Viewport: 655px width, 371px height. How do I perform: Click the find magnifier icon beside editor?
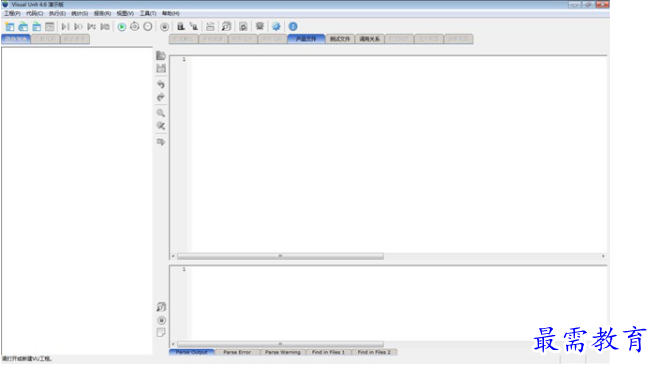coord(161,113)
